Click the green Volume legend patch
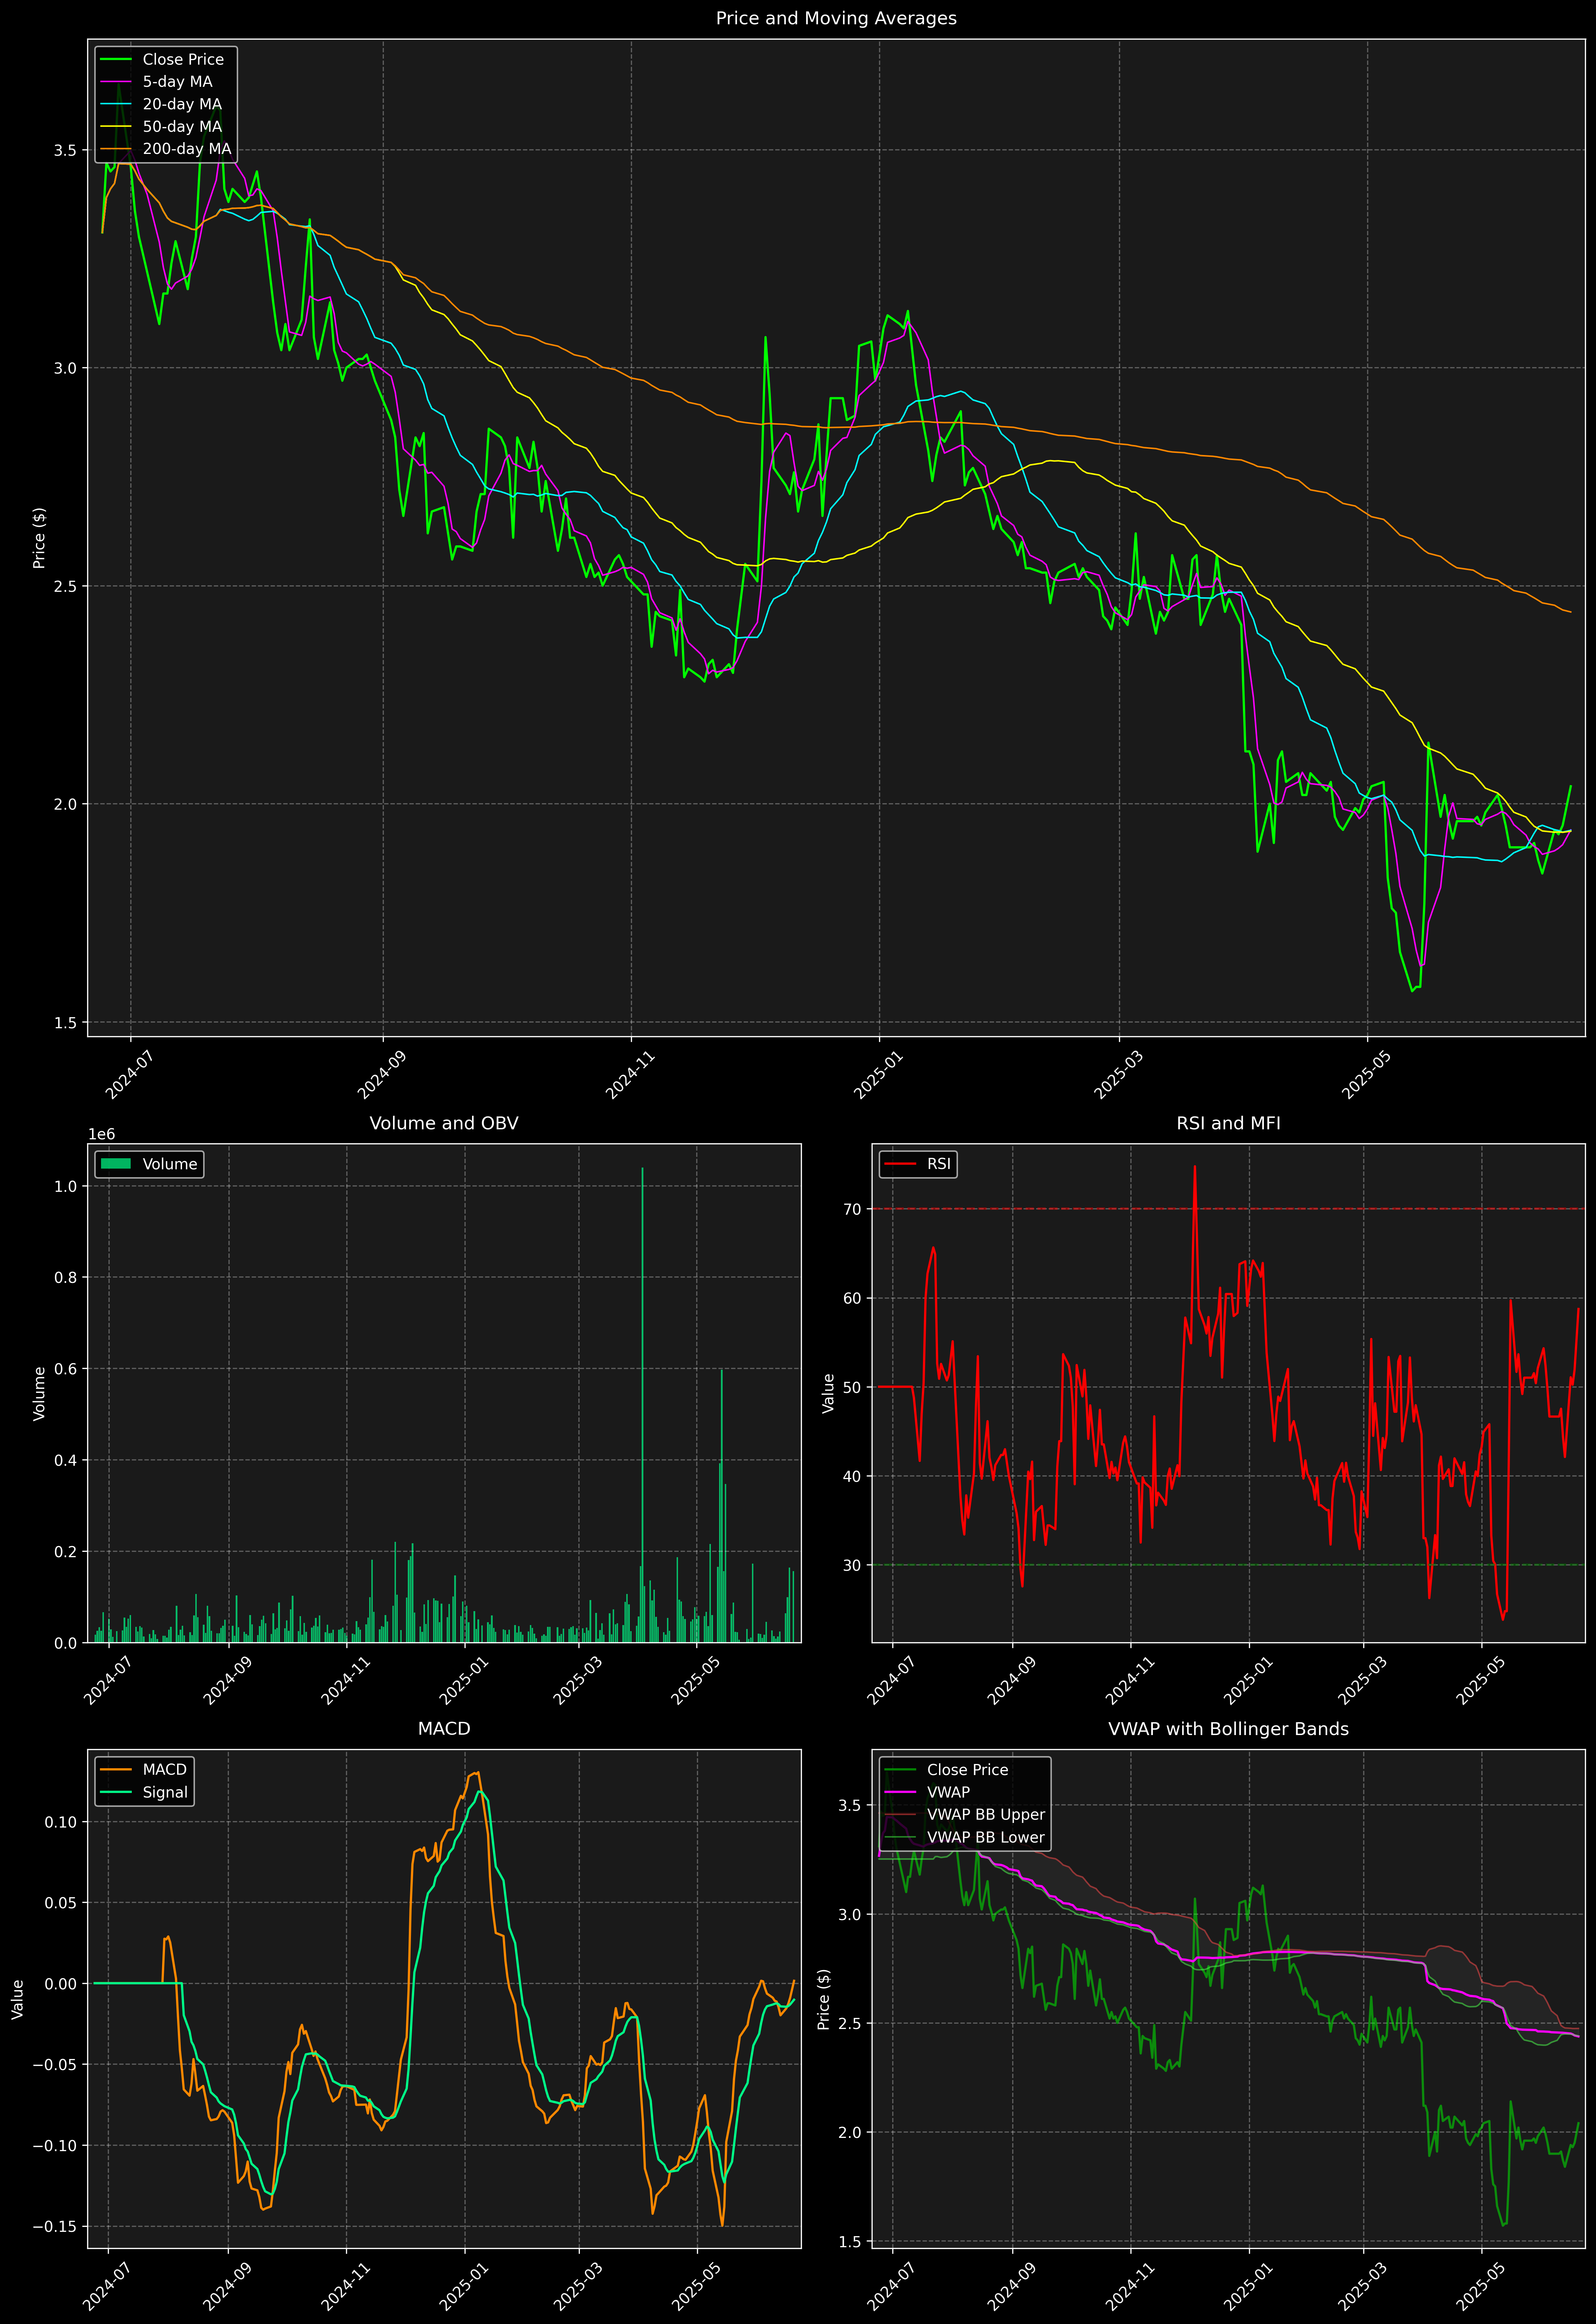 click(x=116, y=1164)
